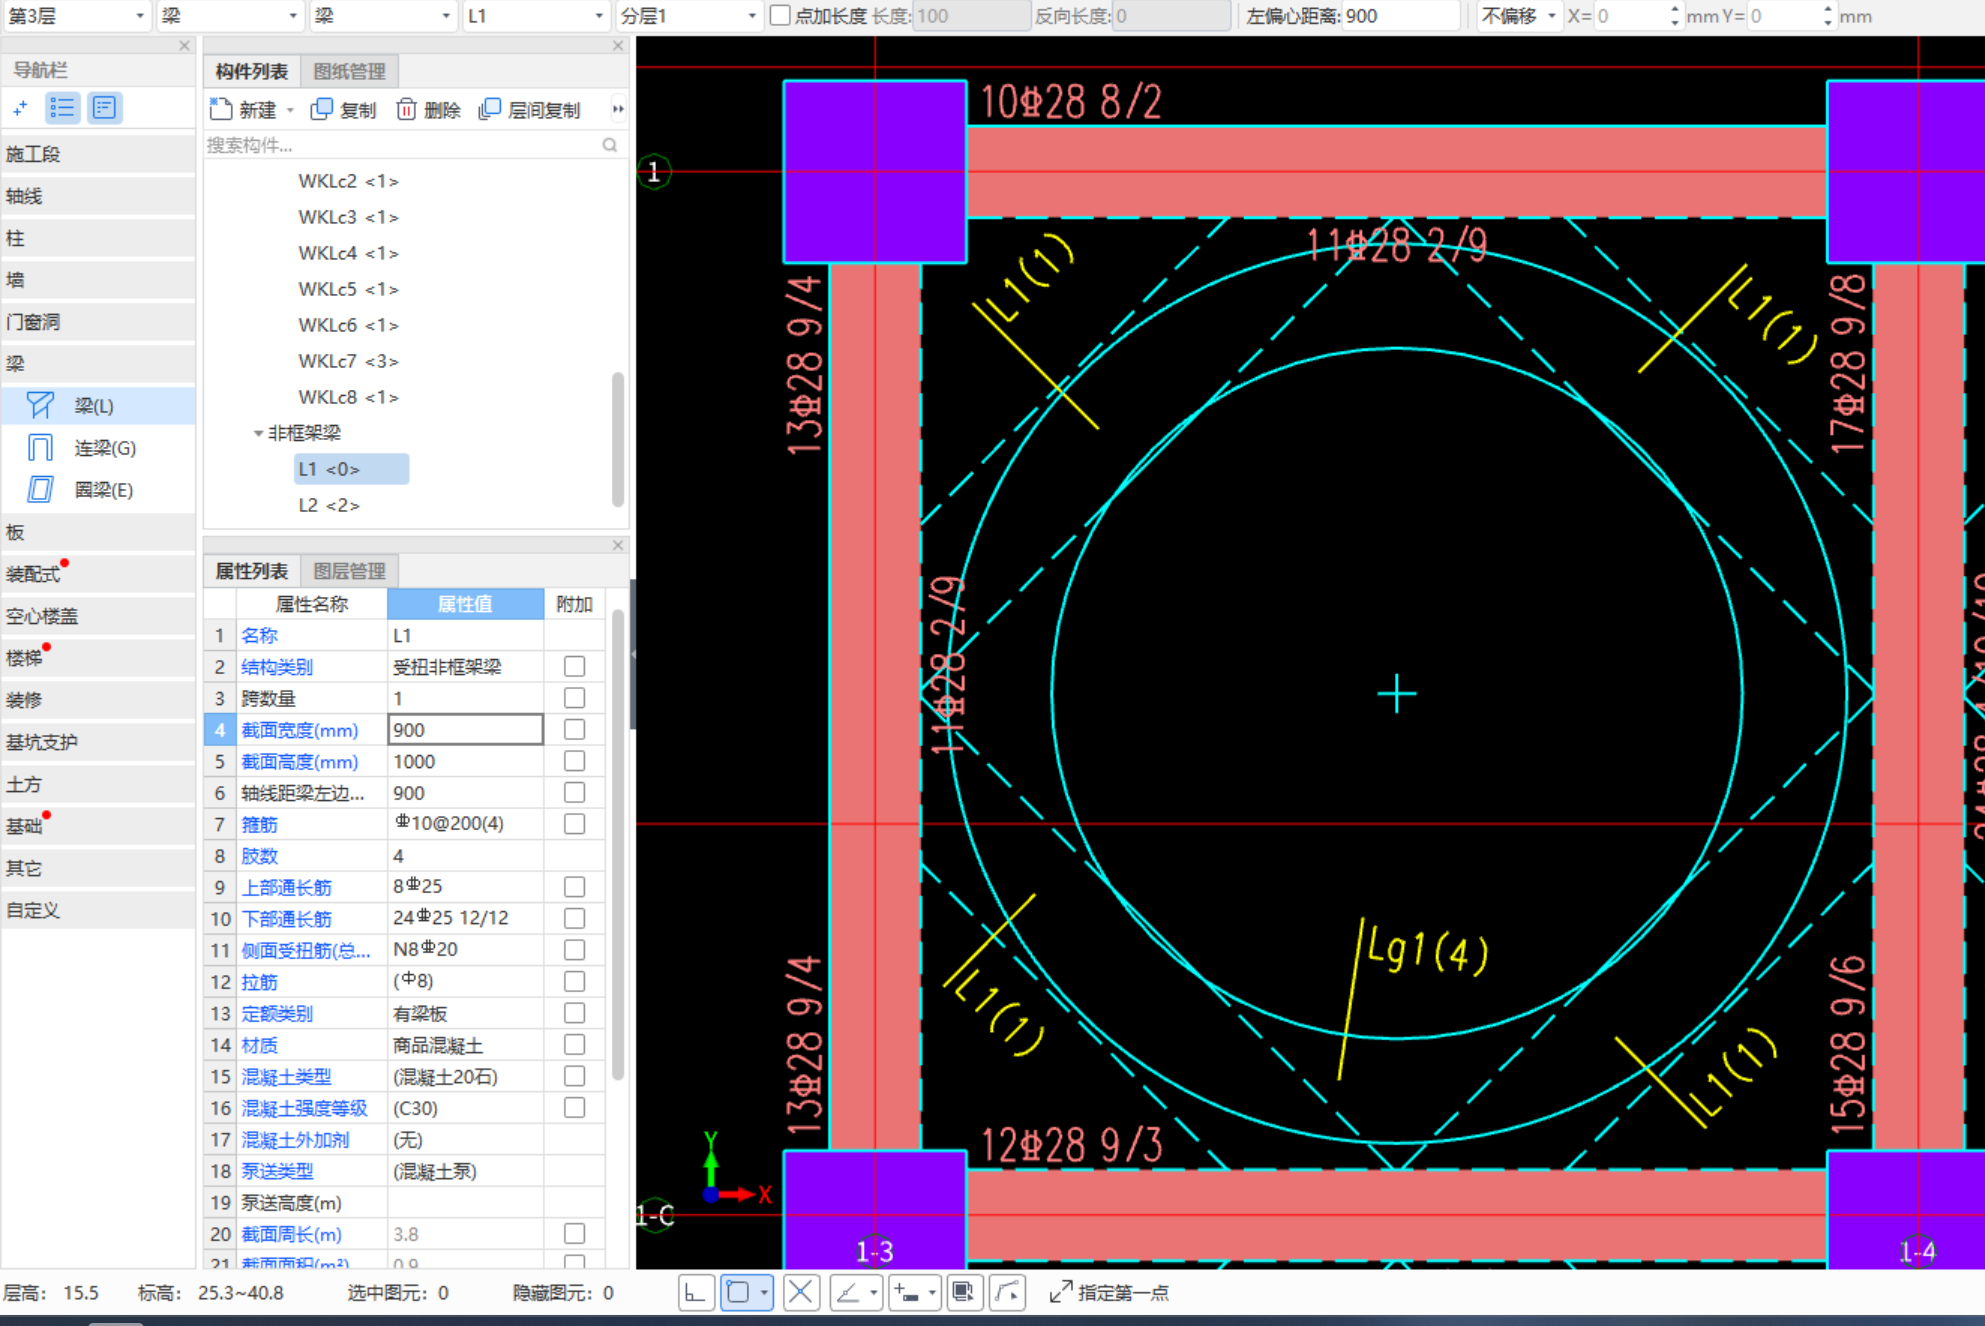The height and width of the screenshot is (1326, 1985).
Task: Select L2 <2> in component list
Action: (329, 505)
